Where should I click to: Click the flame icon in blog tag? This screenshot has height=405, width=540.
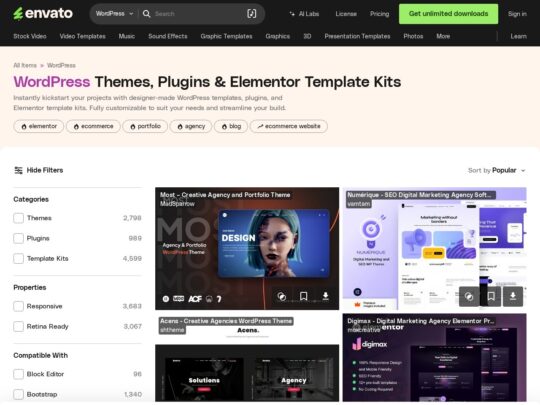224,126
